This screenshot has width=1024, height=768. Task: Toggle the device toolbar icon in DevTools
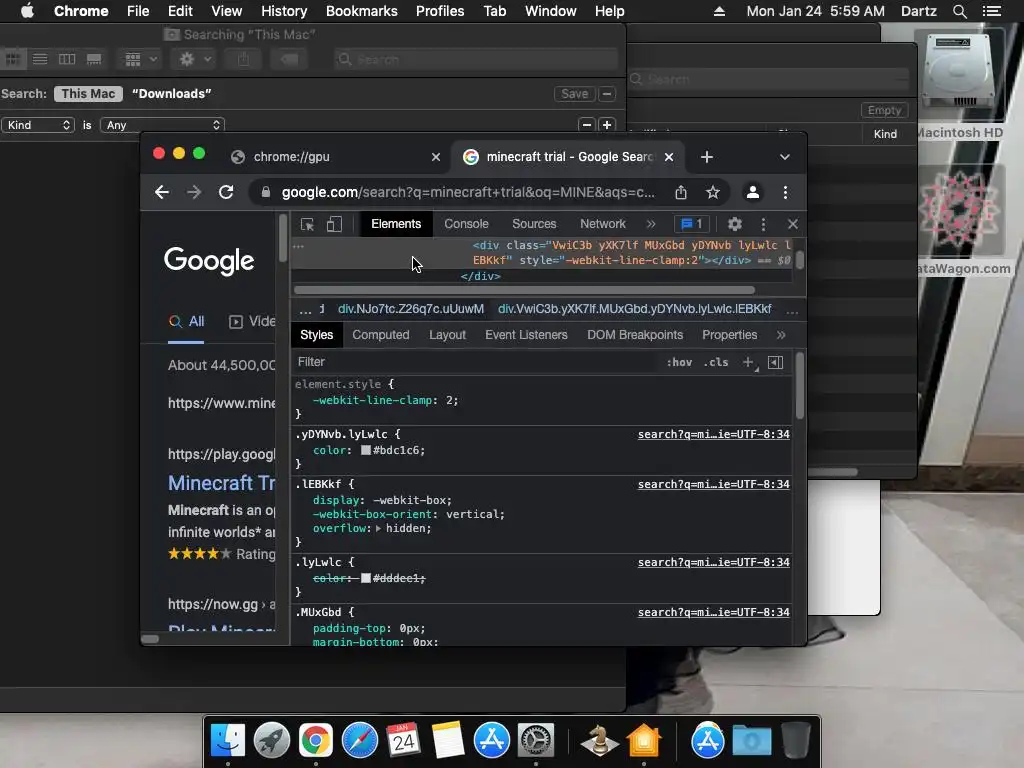(x=334, y=224)
